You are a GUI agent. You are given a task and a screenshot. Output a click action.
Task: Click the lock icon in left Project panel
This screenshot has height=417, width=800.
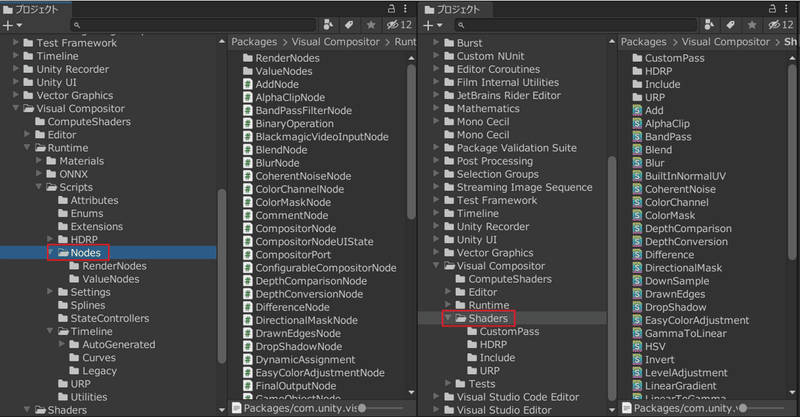[391, 9]
